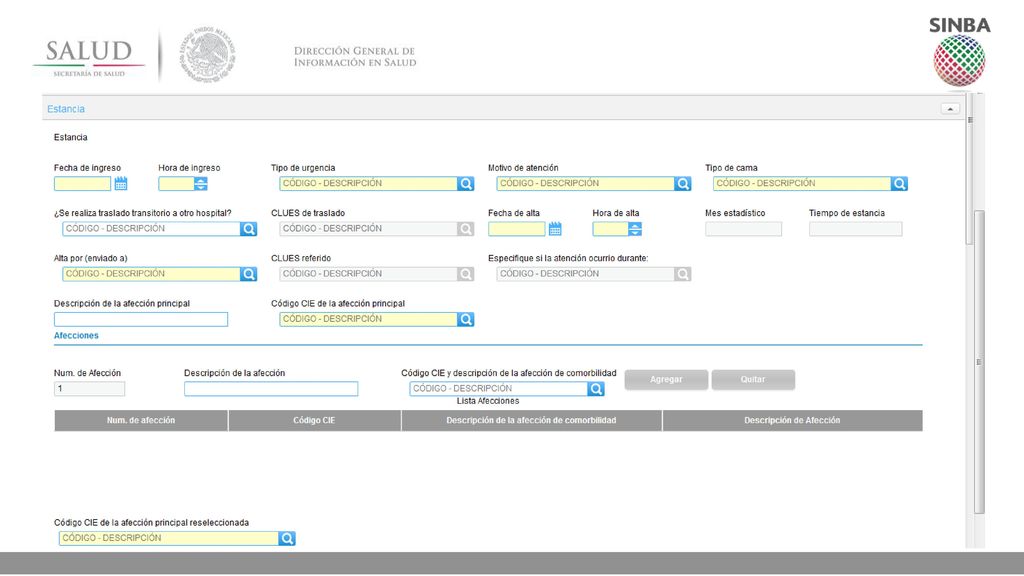This screenshot has height=576, width=1024.
Task: Search Alta por (enviado a) codes
Action: [249, 274]
